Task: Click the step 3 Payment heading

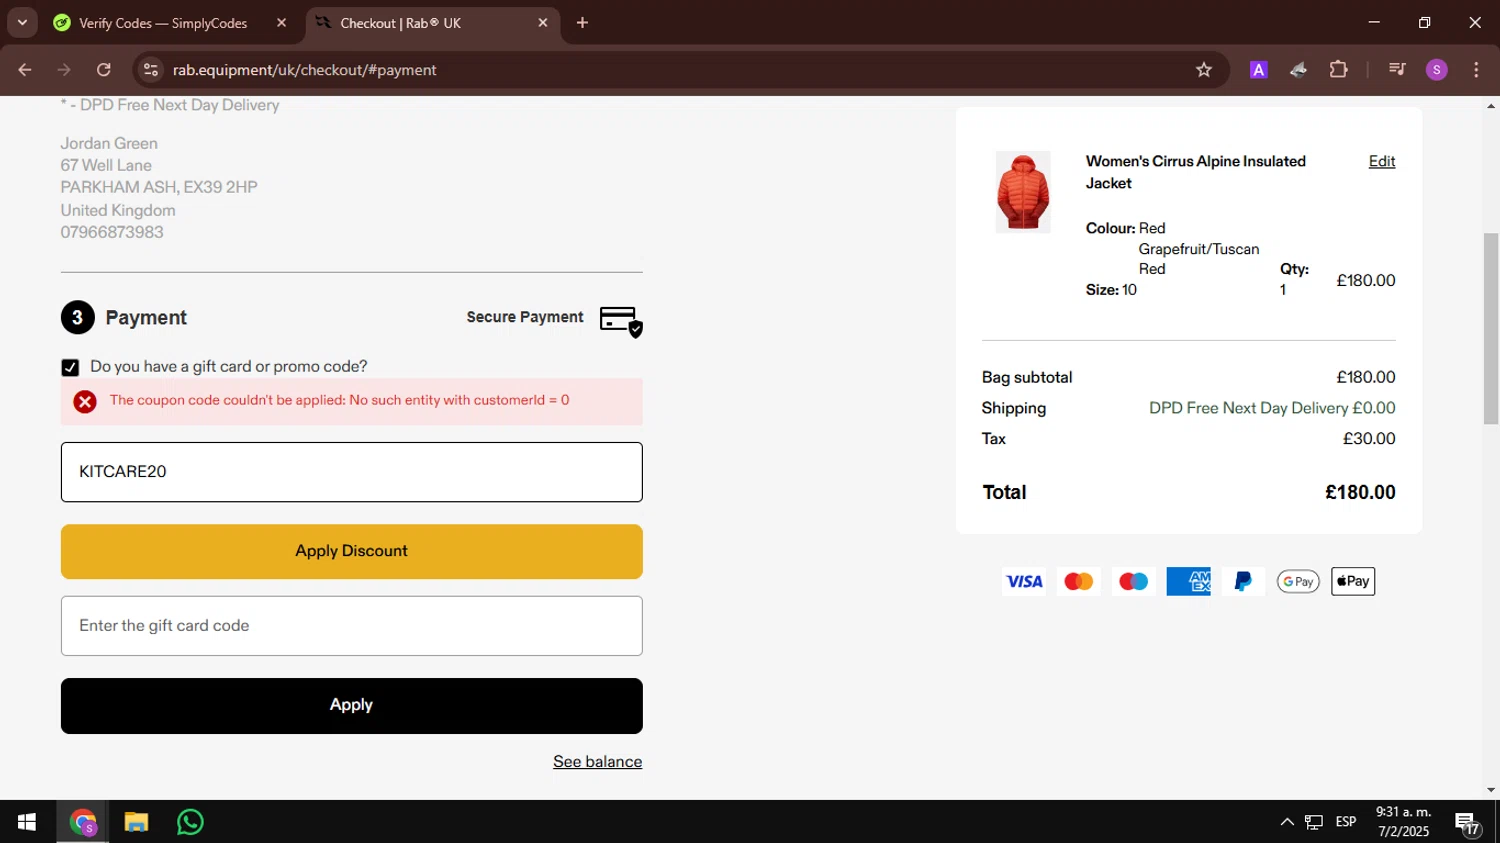Action: click(146, 318)
